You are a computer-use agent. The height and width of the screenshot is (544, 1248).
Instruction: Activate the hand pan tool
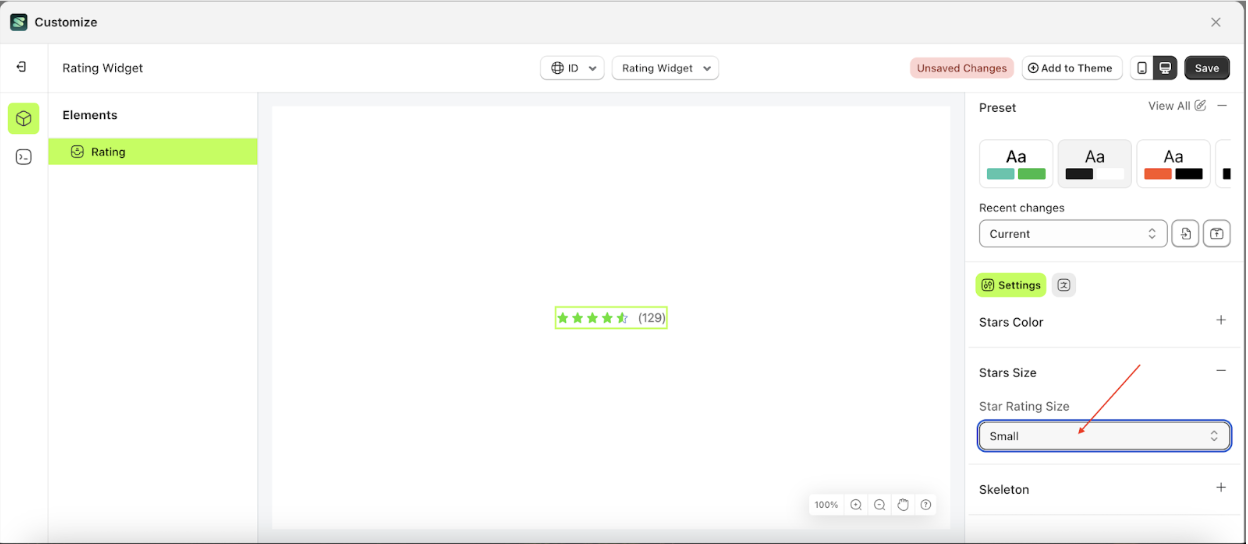pos(903,505)
